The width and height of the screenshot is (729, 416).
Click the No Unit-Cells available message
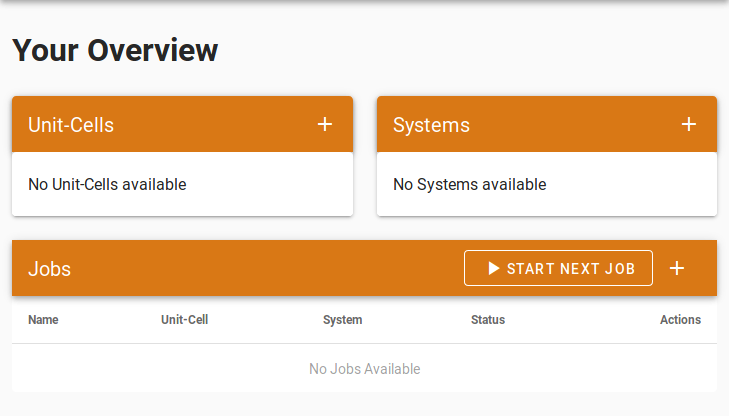coord(107,184)
